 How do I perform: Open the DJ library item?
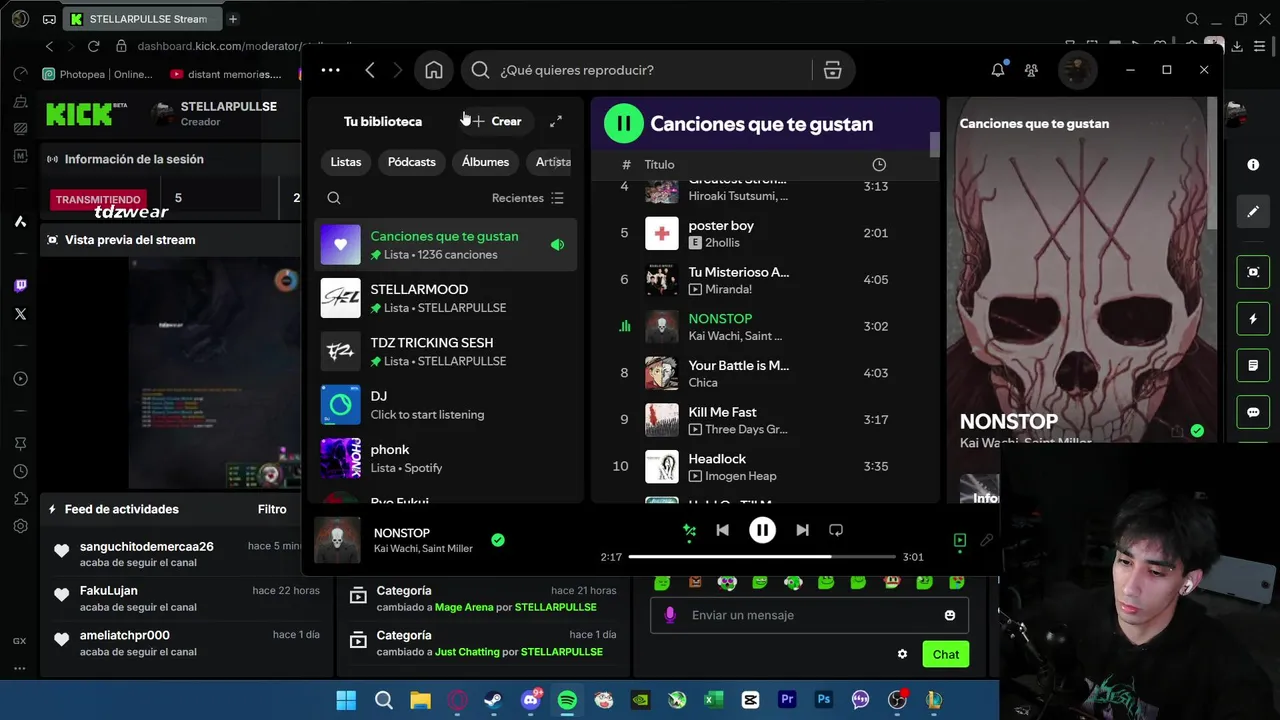[446, 405]
